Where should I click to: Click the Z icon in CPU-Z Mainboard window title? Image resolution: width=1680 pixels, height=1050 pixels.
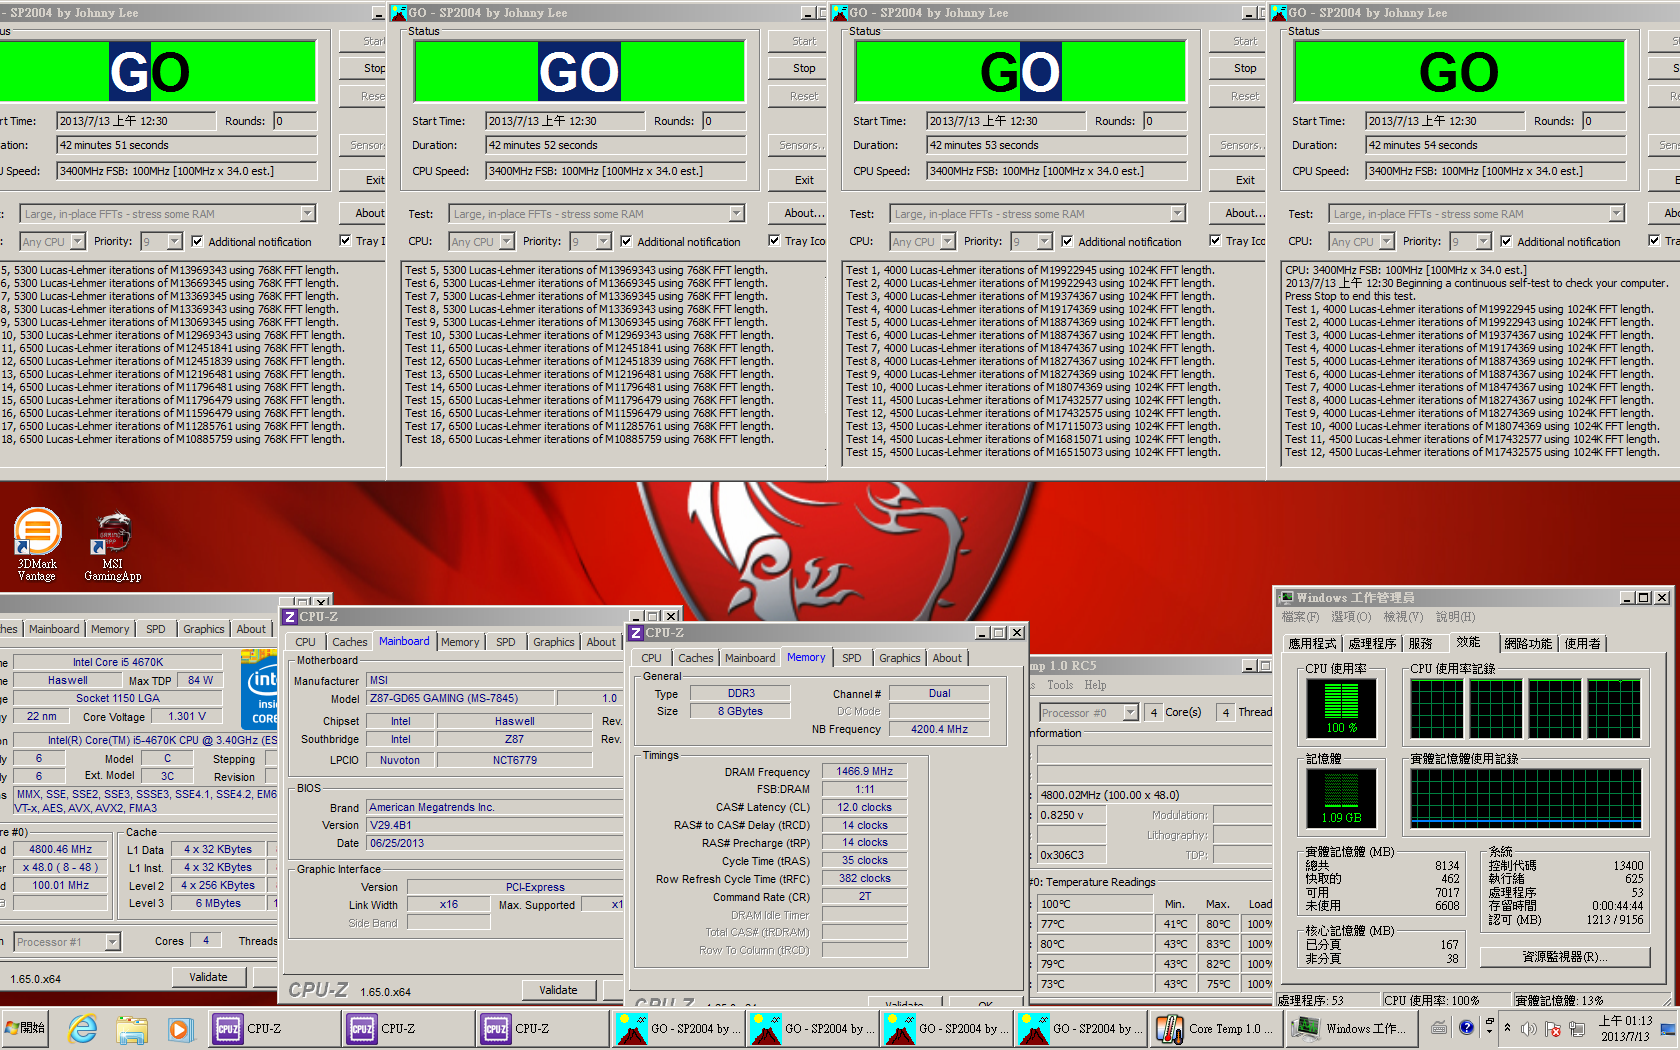[x=290, y=617]
